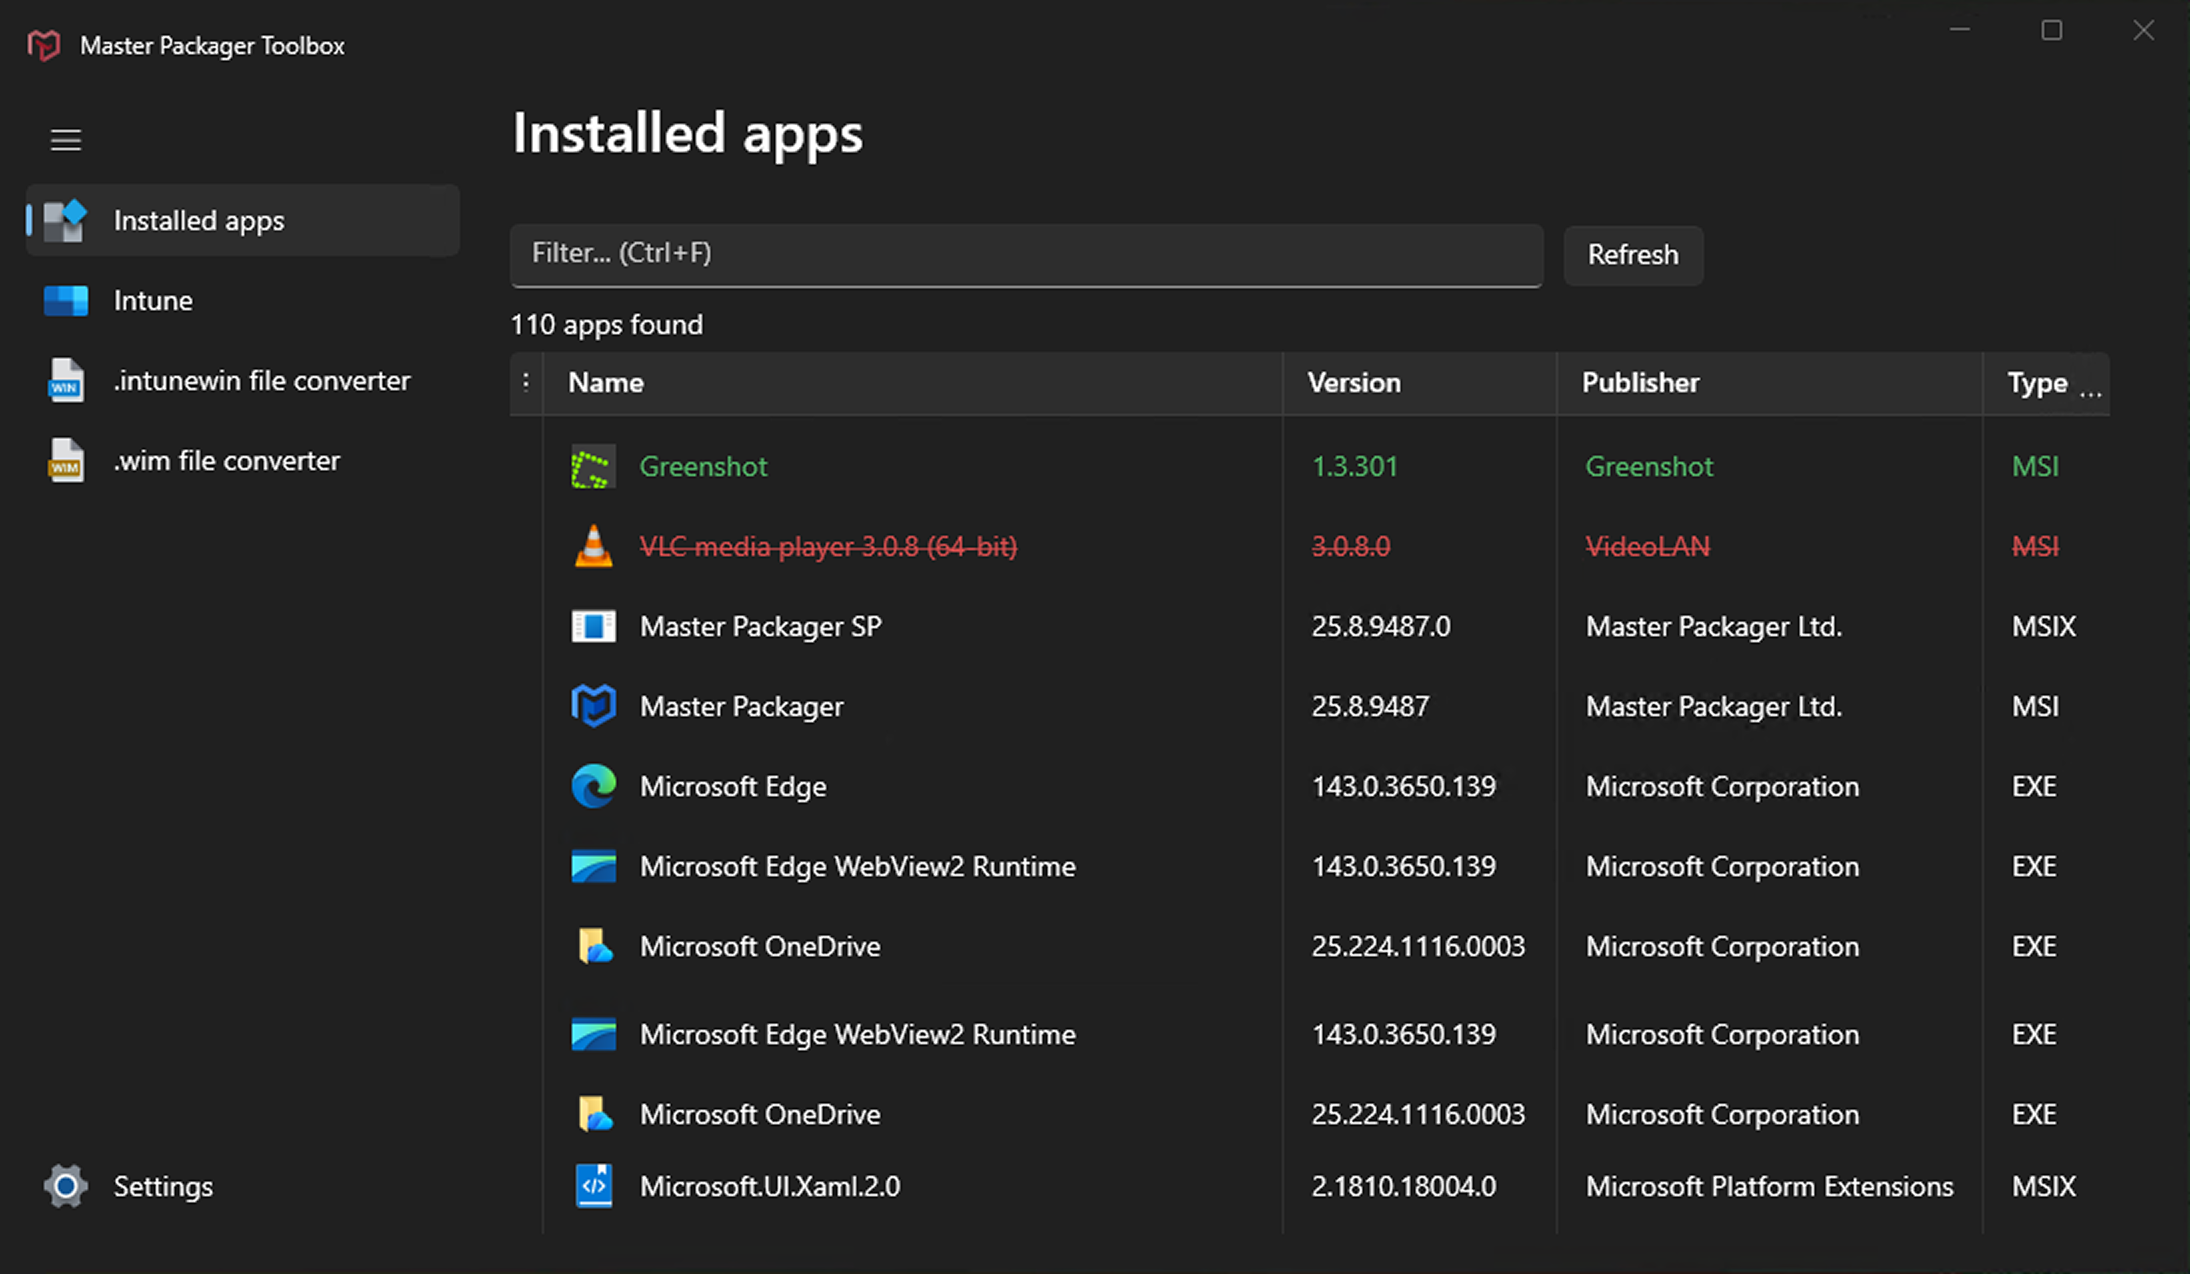Click the Master Packager SP icon
2190x1274 pixels.
593,626
